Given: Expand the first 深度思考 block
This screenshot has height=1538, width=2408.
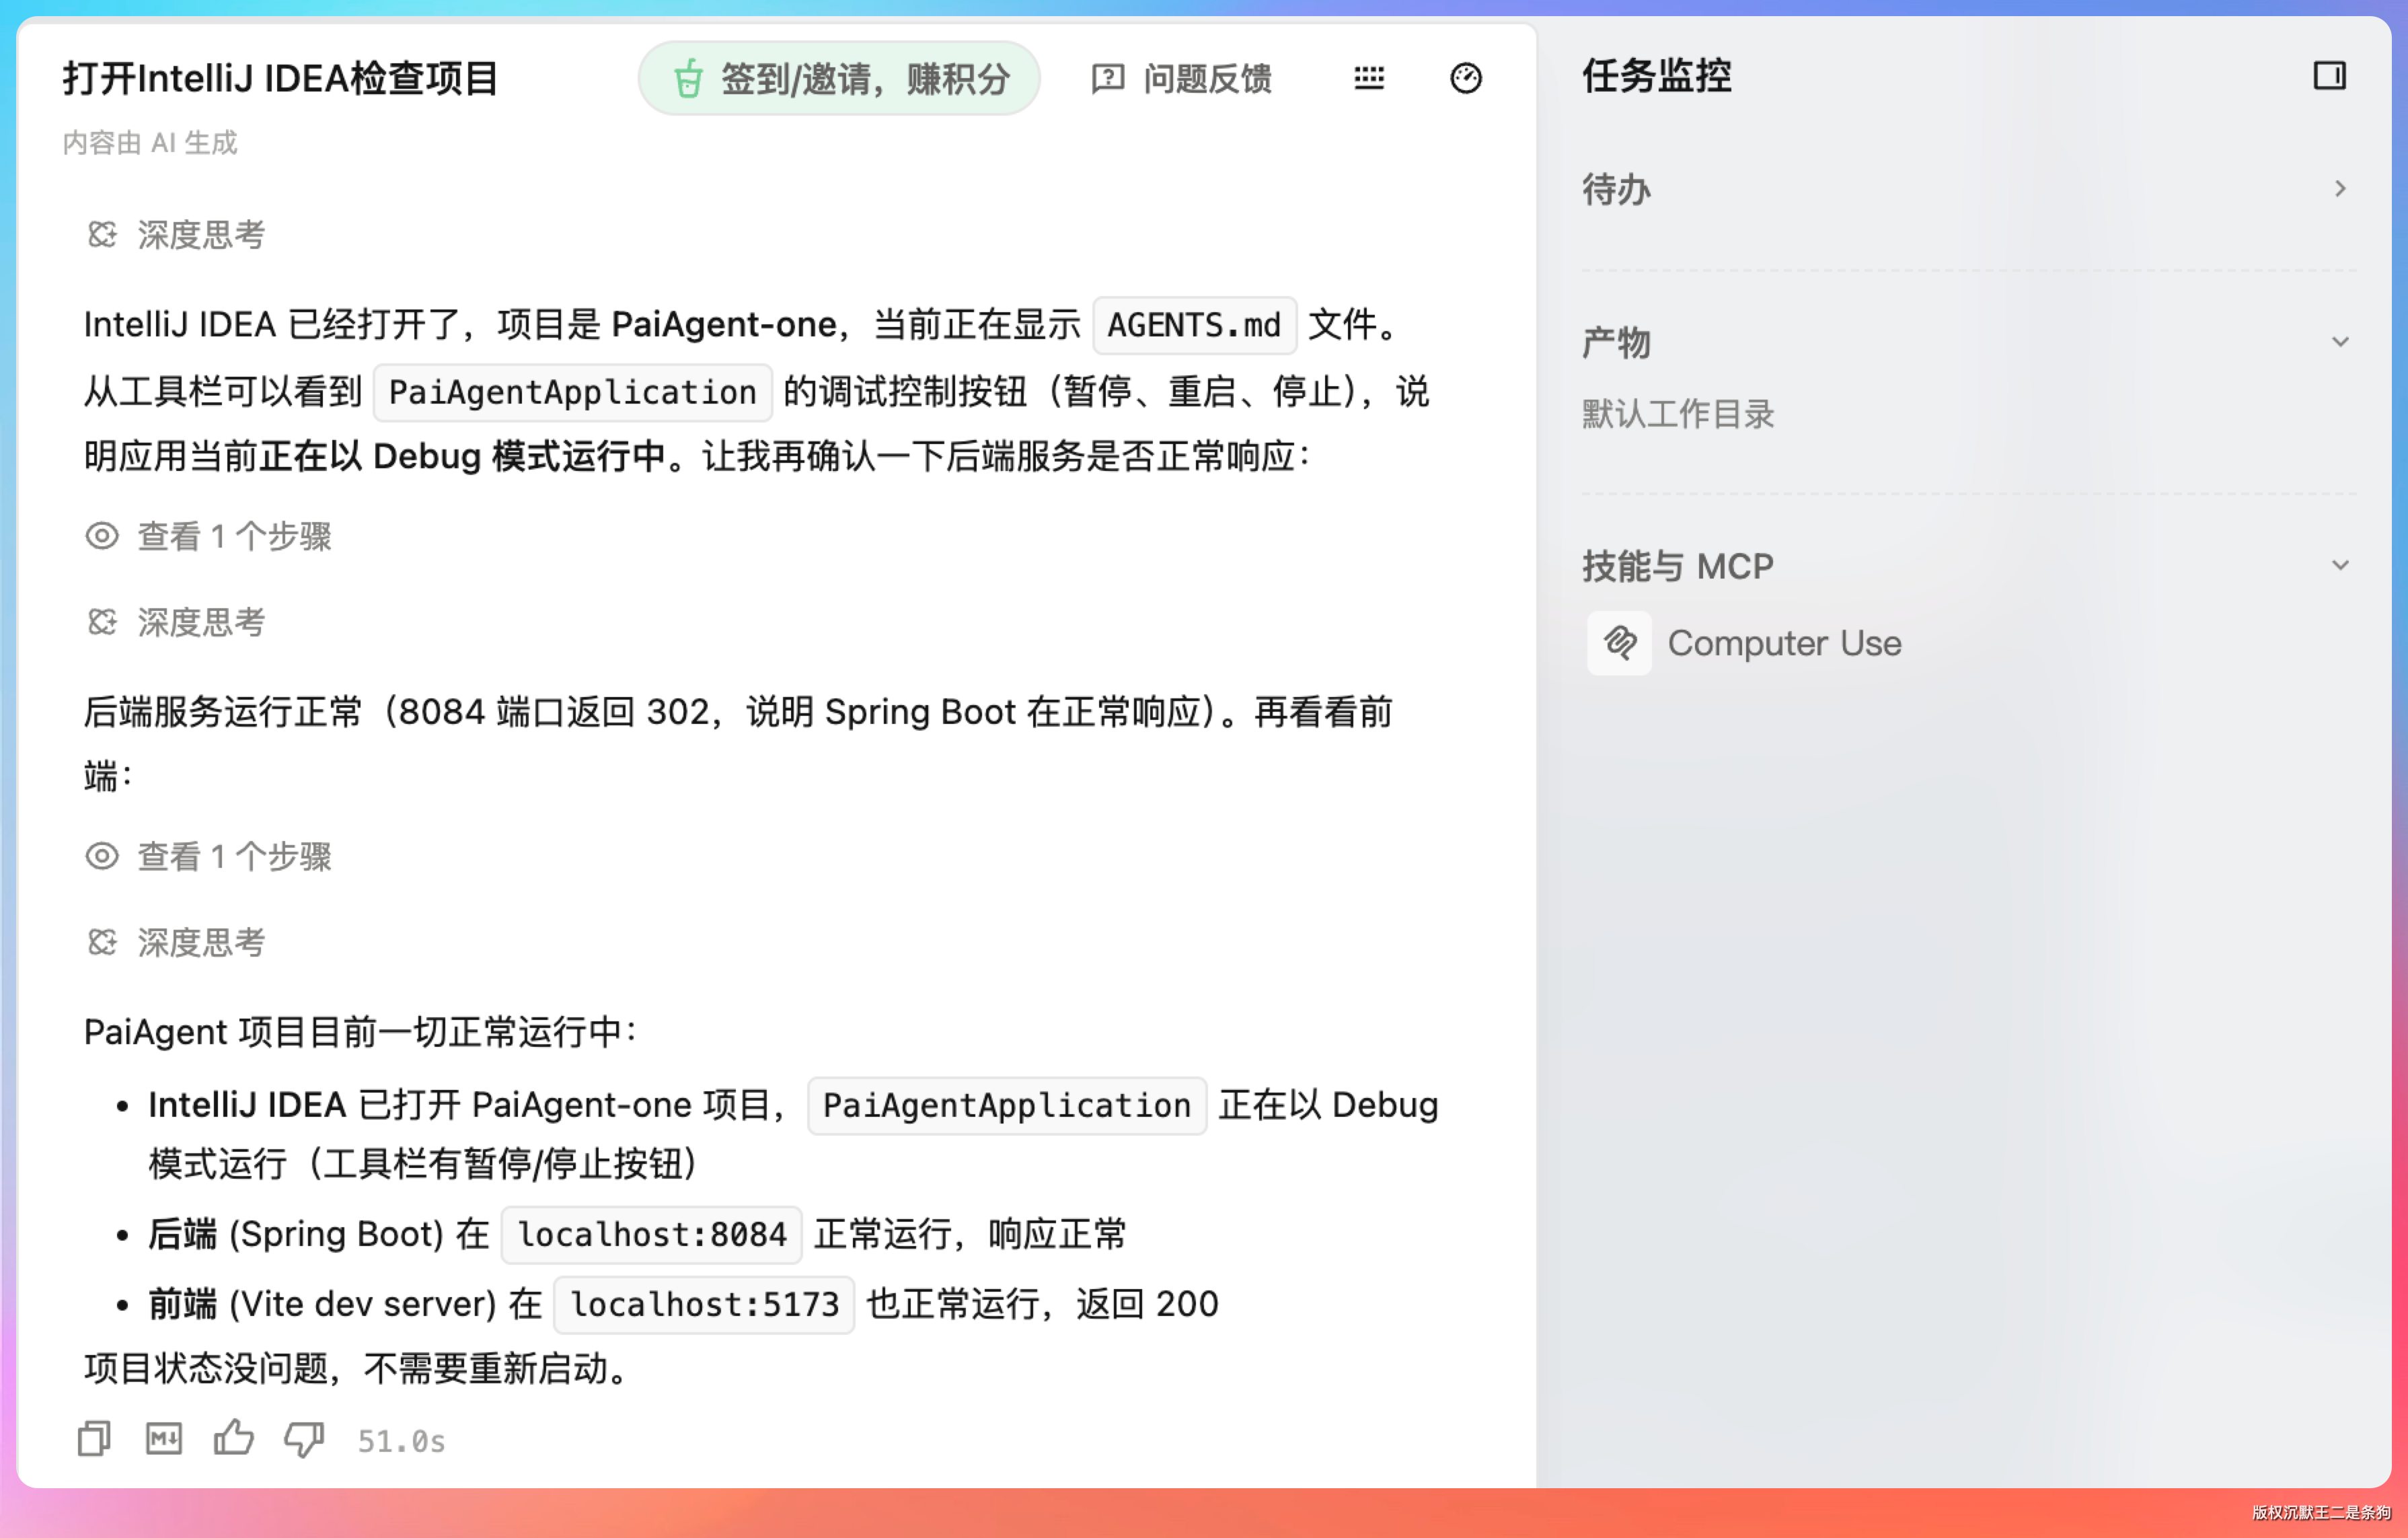Looking at the screenshot, I should pos(176,235).
